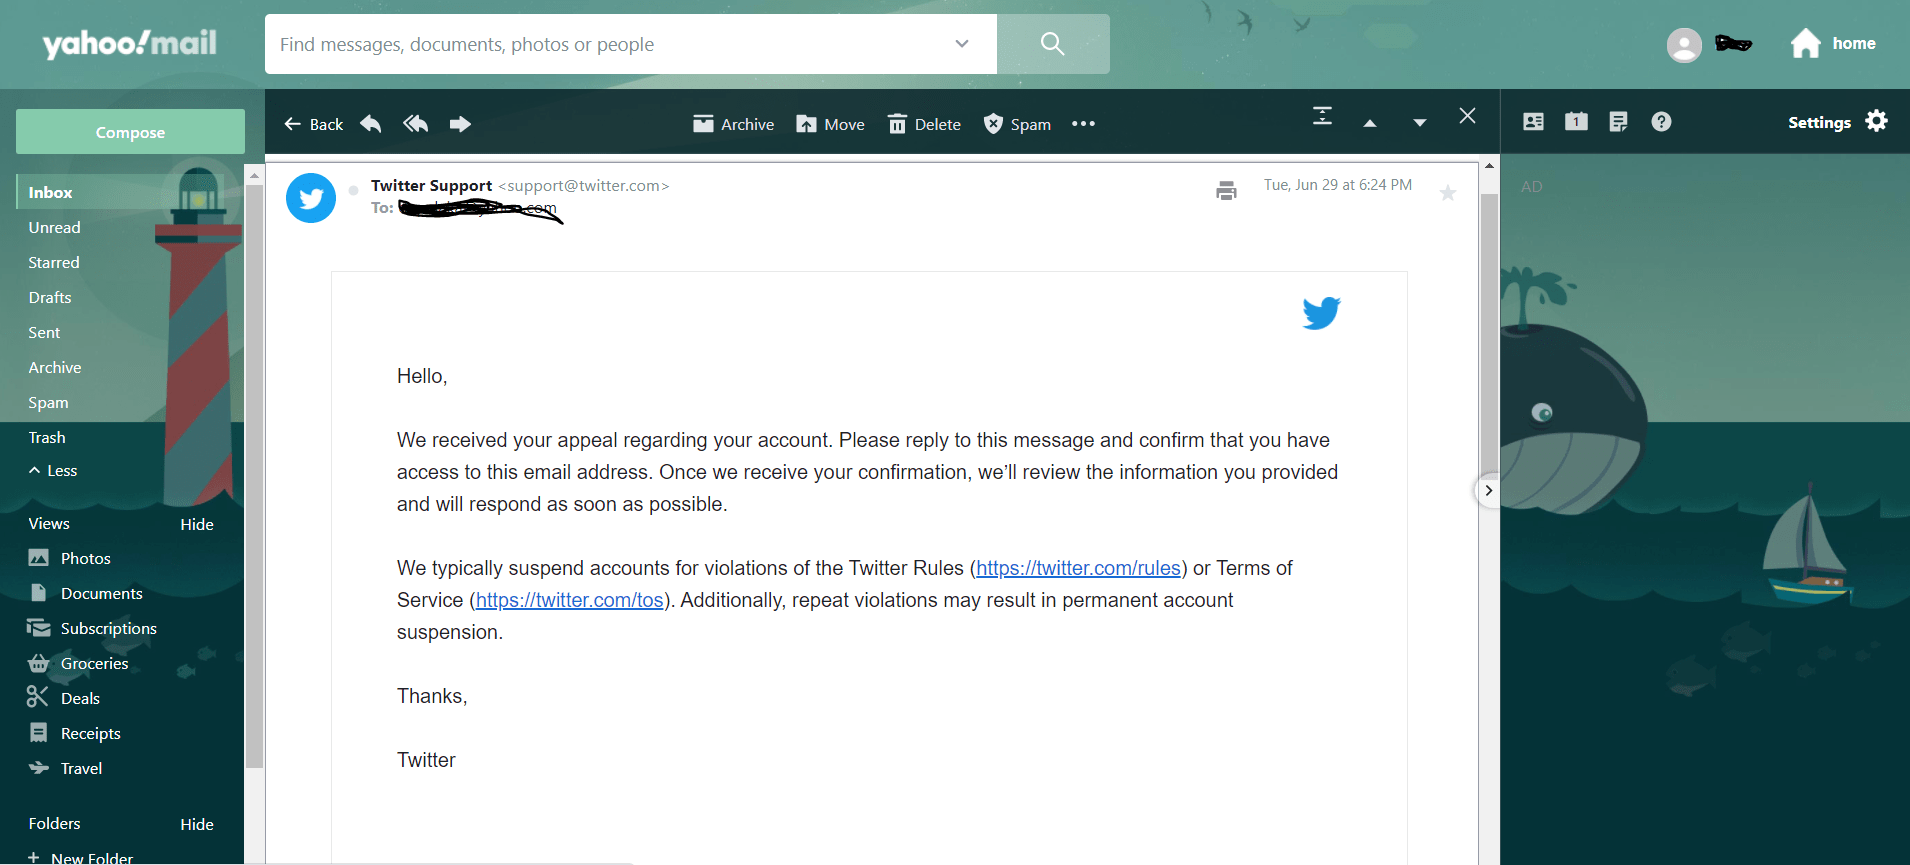Click the message scrollbar up arrow
This screenshot has height=865, width=1910.
pos(1489,165)
